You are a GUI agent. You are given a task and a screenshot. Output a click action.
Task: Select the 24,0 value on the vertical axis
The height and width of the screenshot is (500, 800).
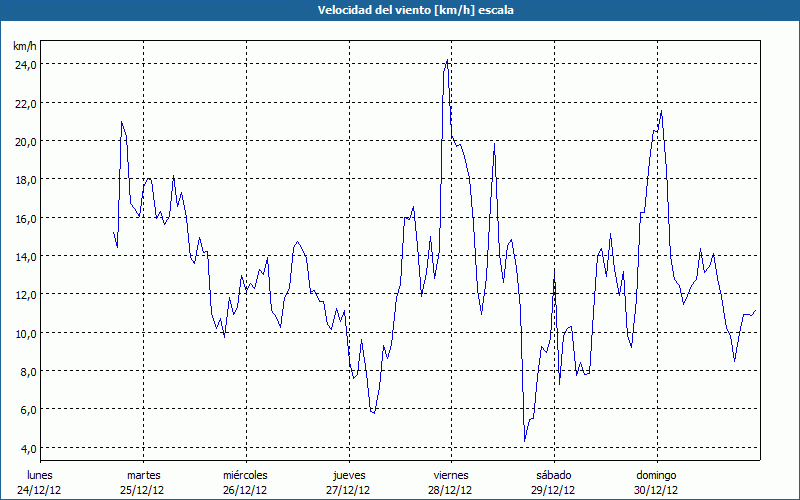(25, 64)
